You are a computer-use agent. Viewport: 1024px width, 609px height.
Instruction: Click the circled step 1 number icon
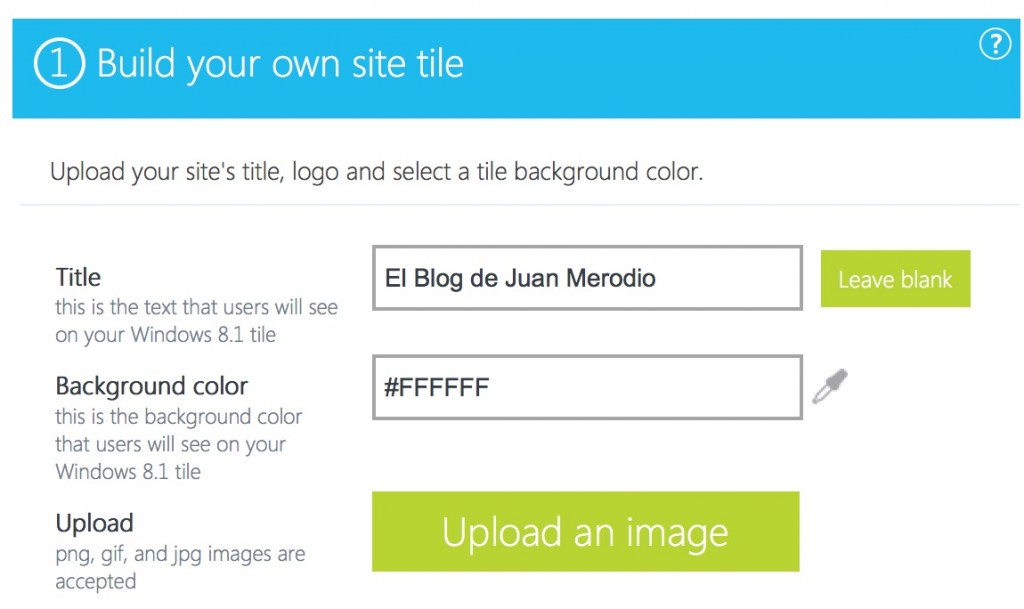click(x=58, y=64)
